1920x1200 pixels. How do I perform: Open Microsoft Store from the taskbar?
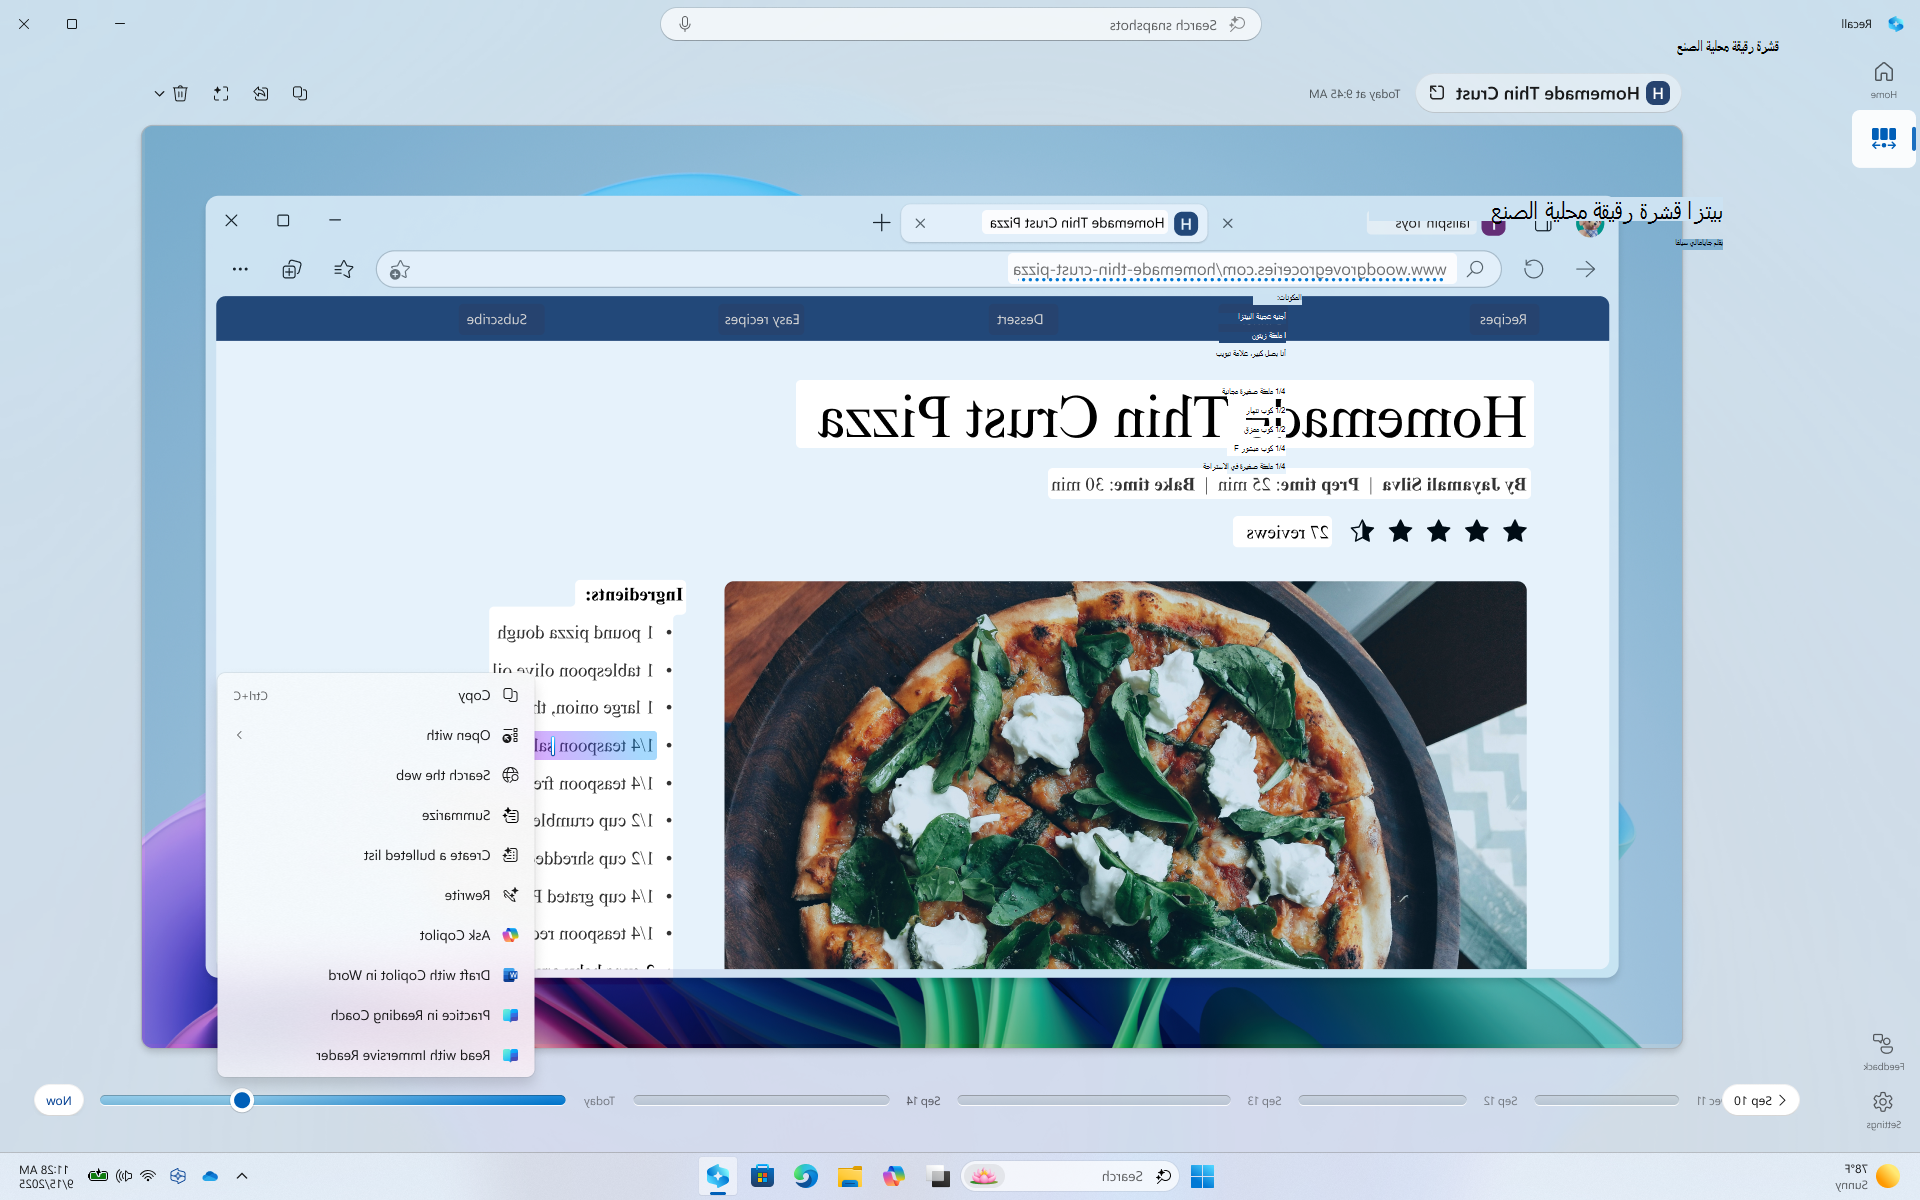pos(762,1176)
